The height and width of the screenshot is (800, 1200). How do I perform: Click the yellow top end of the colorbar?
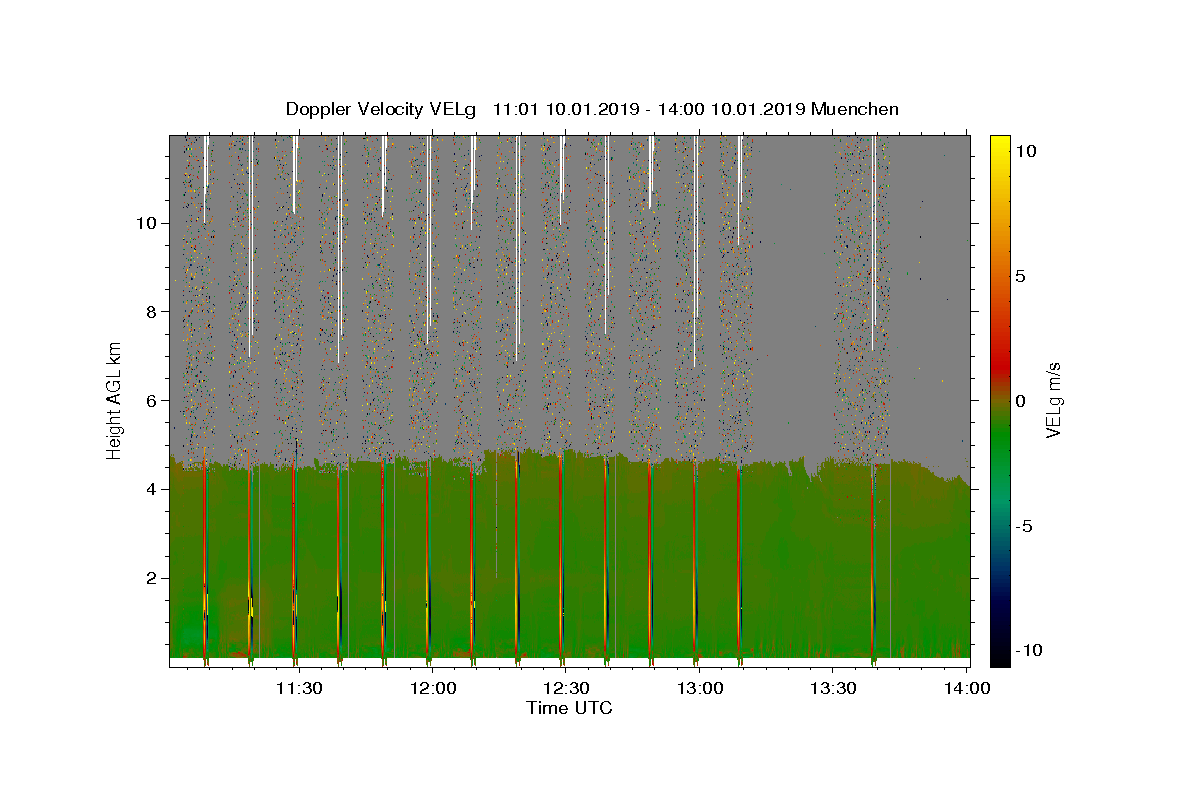tap(1000, 145)
